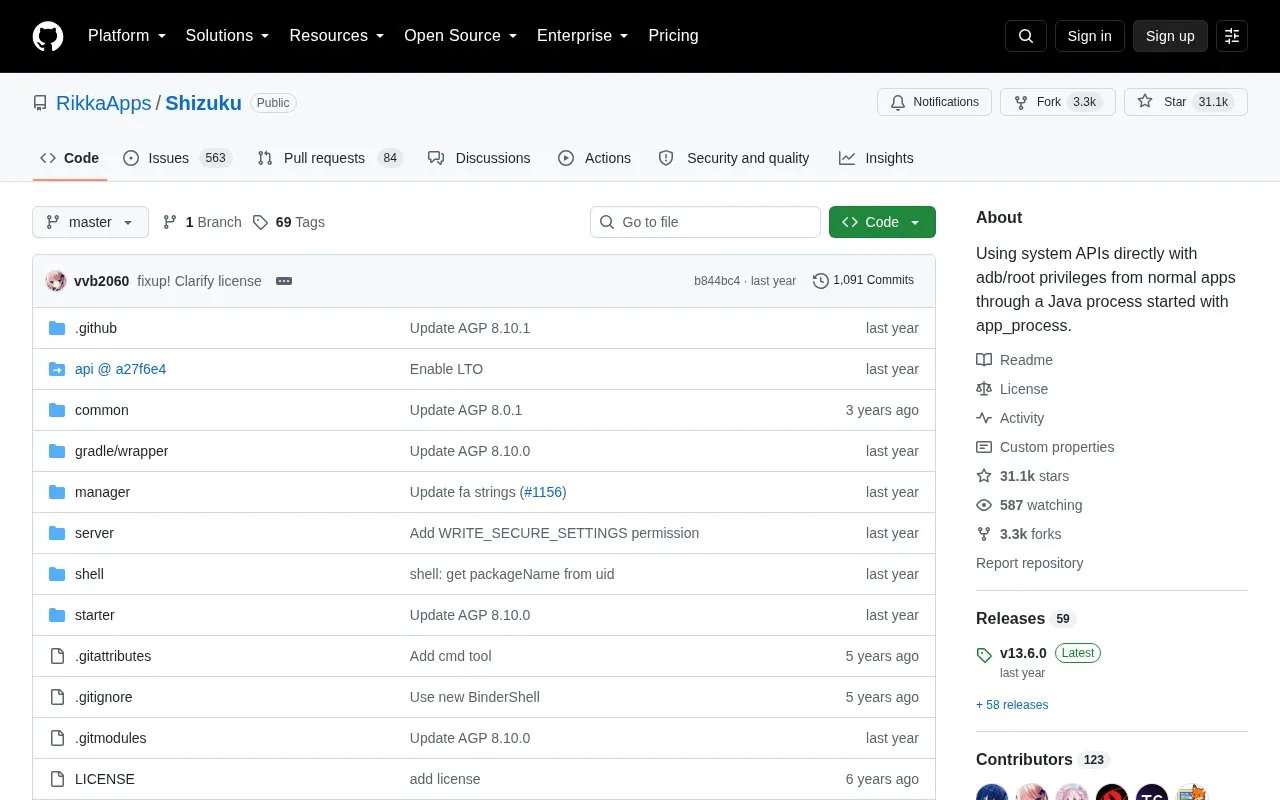
Task: Switch to the Issues tab
Action: 177,158
